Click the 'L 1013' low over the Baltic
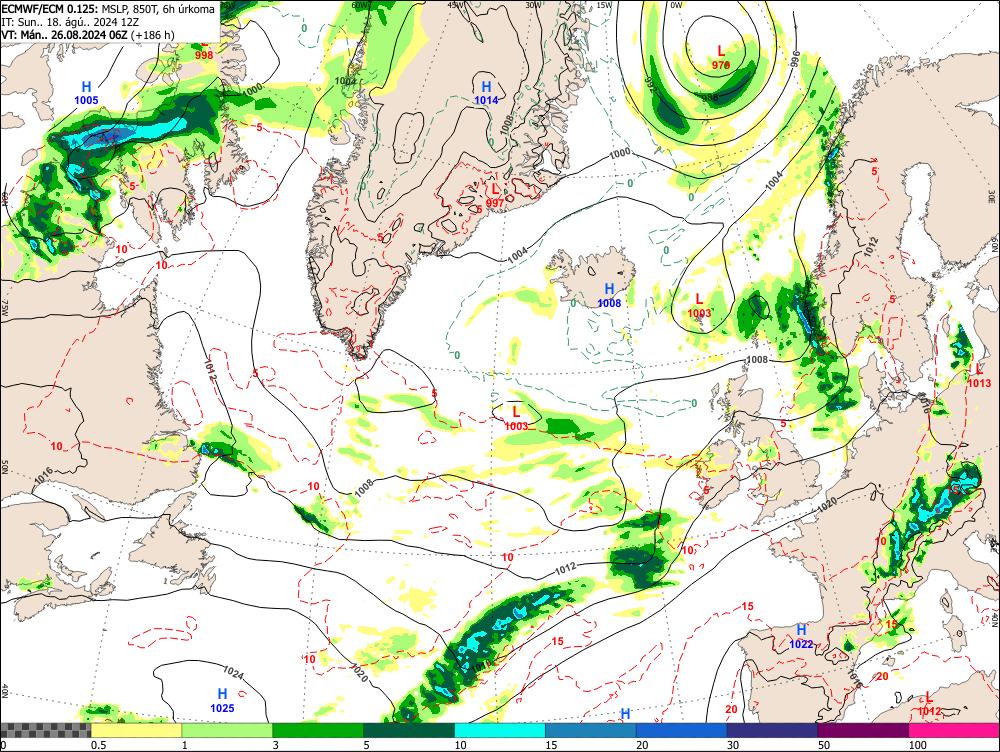1000x752 pixels. (980, 376)
